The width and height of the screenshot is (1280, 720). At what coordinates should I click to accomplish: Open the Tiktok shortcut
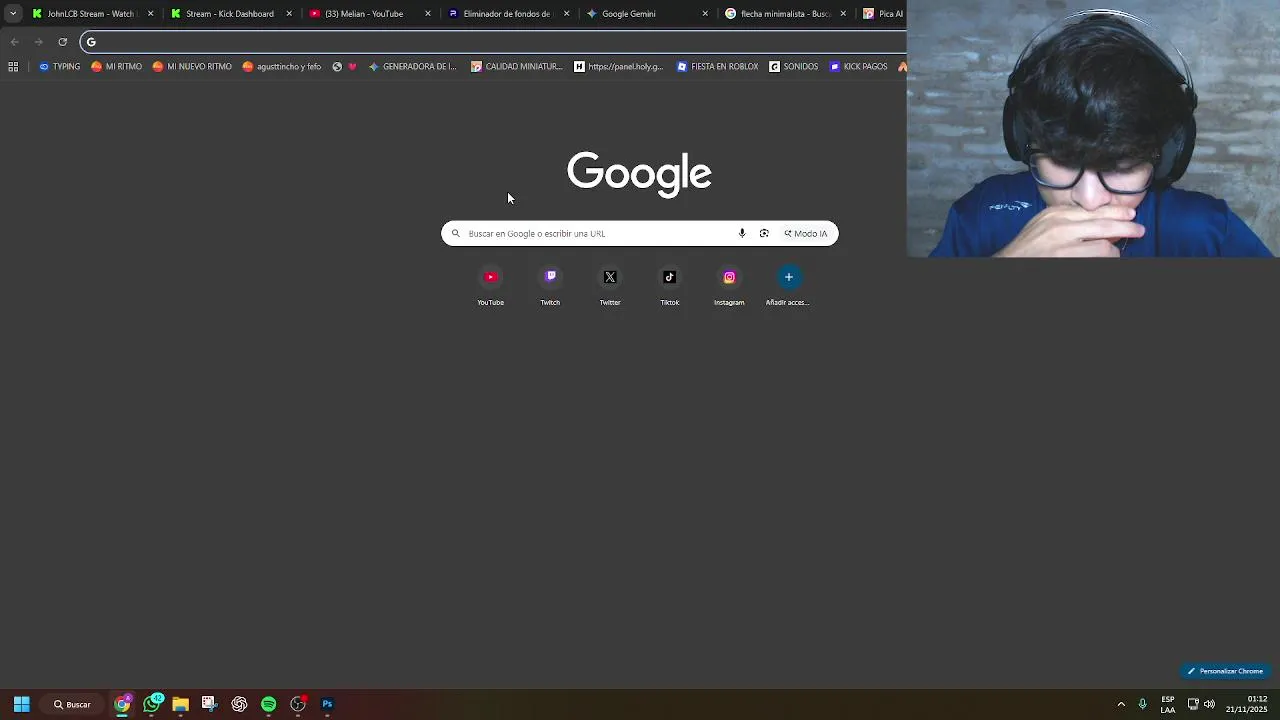669,286
